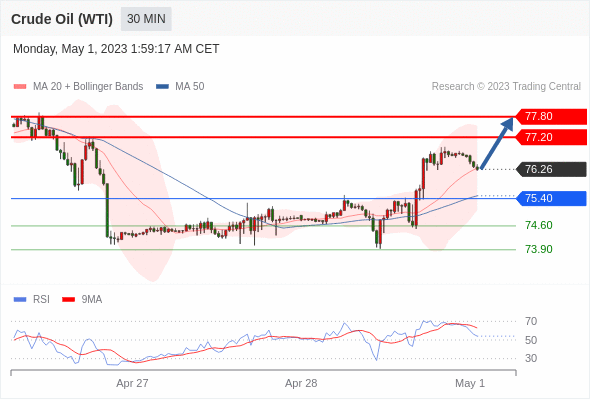This screenshot has height=400, width=590.
Task: Click the date and time stamp text
Action: pos(116,49)
